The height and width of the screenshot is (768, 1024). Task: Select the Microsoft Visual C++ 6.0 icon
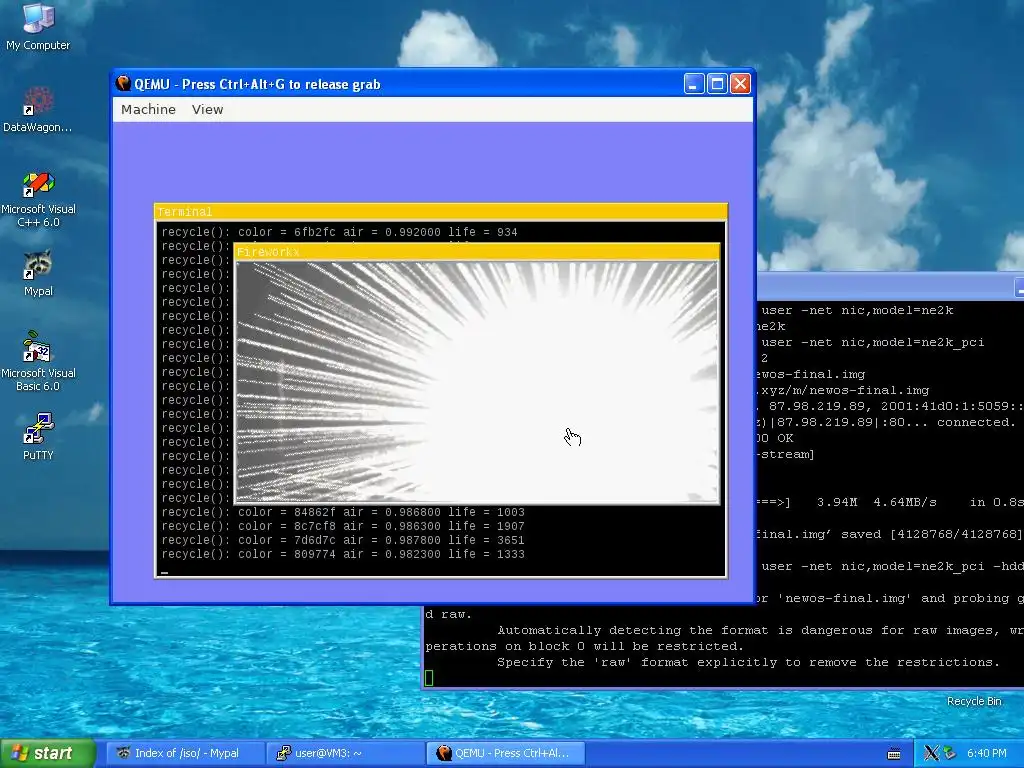coord(38,199)
